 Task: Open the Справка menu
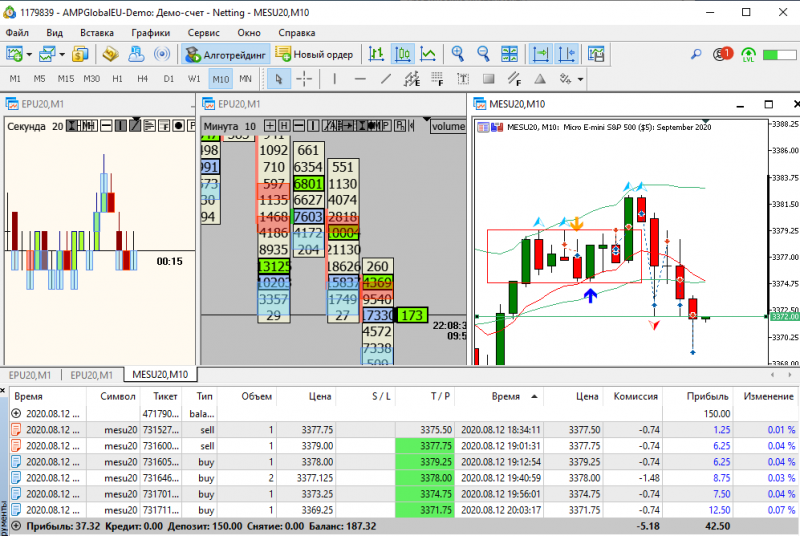(297, 33)
